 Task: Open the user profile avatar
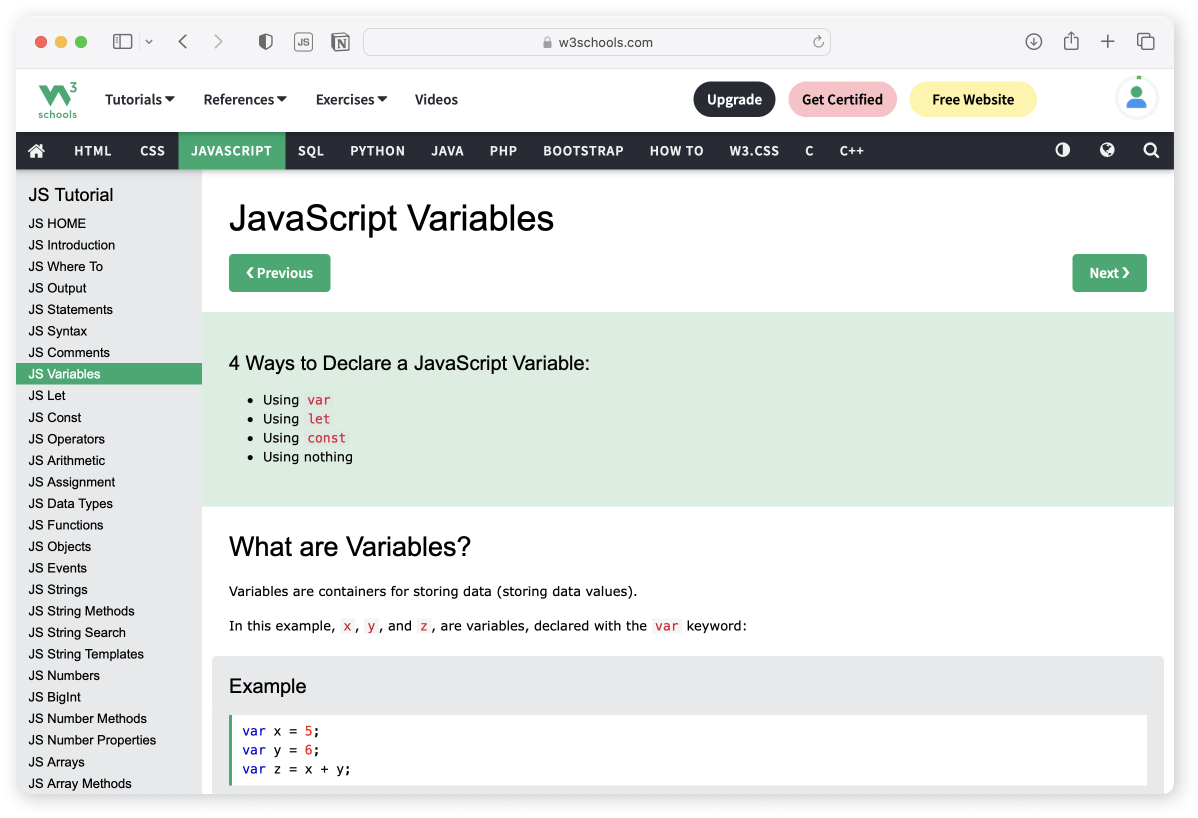coord(1136,98)
